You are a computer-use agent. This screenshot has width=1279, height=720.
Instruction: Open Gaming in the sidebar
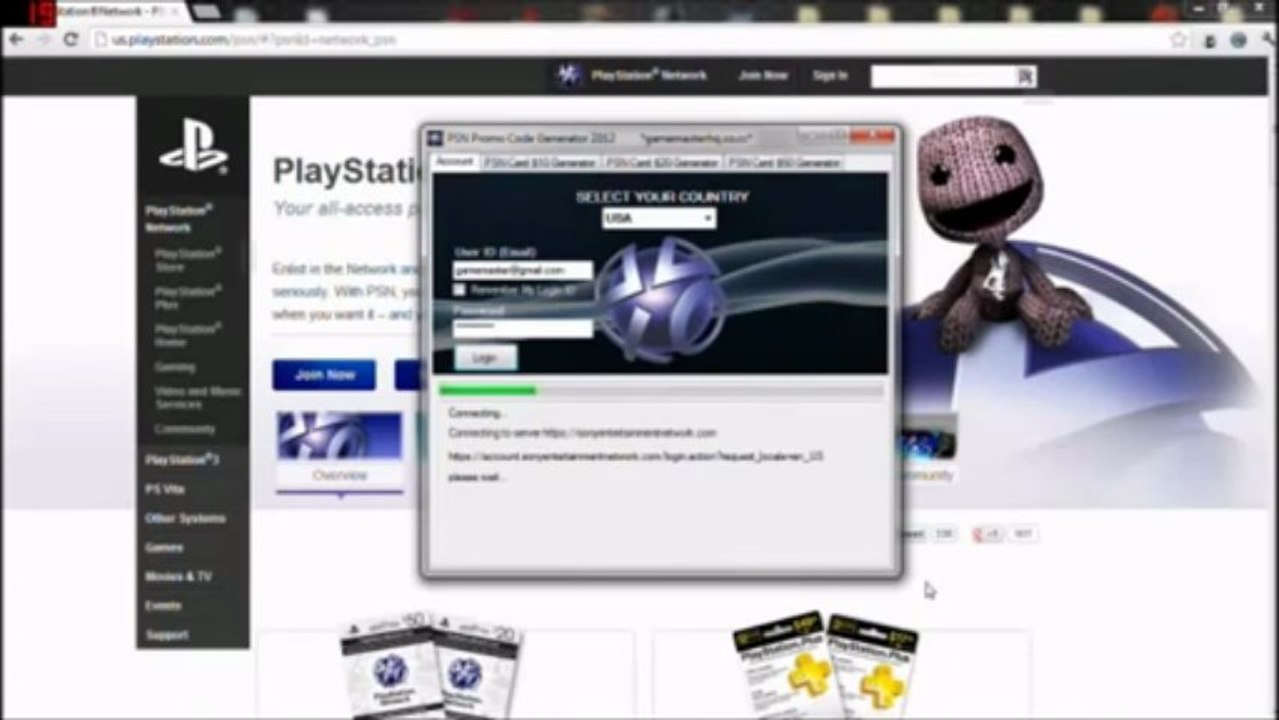tap(174, 367)
